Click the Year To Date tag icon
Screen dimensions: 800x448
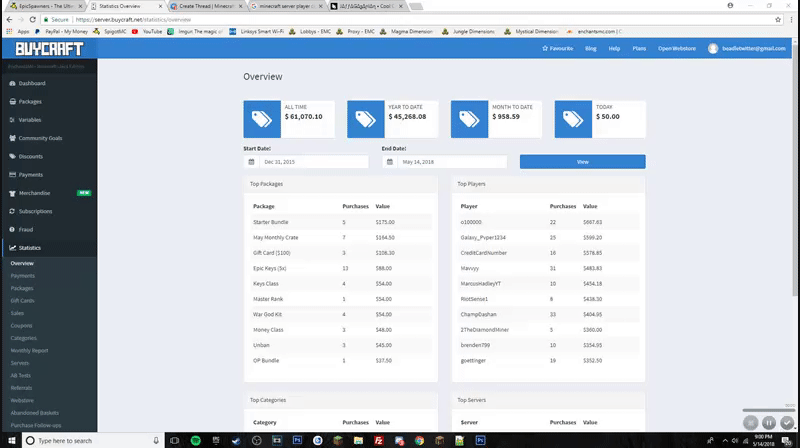tap(365, 119)
